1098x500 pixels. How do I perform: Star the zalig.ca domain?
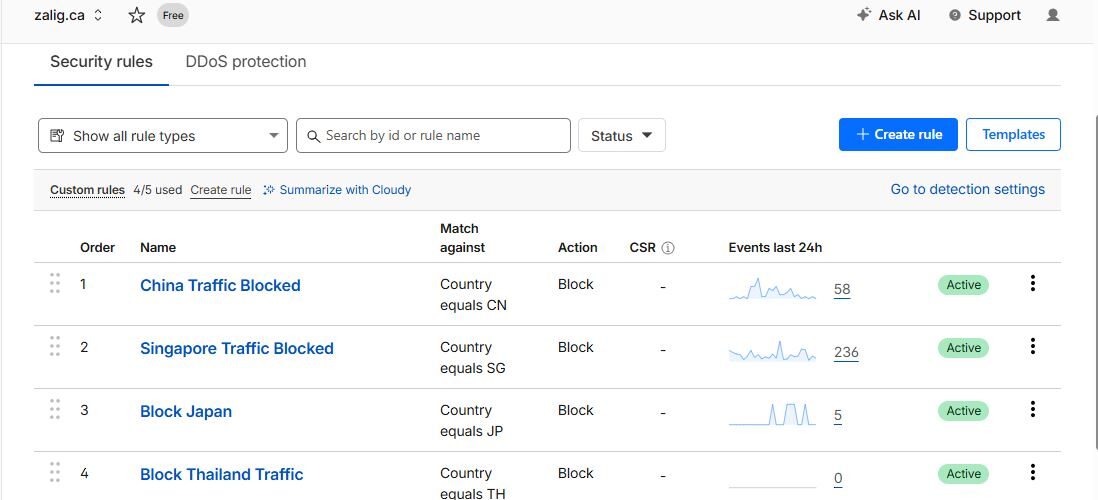(x=137, y=15)
